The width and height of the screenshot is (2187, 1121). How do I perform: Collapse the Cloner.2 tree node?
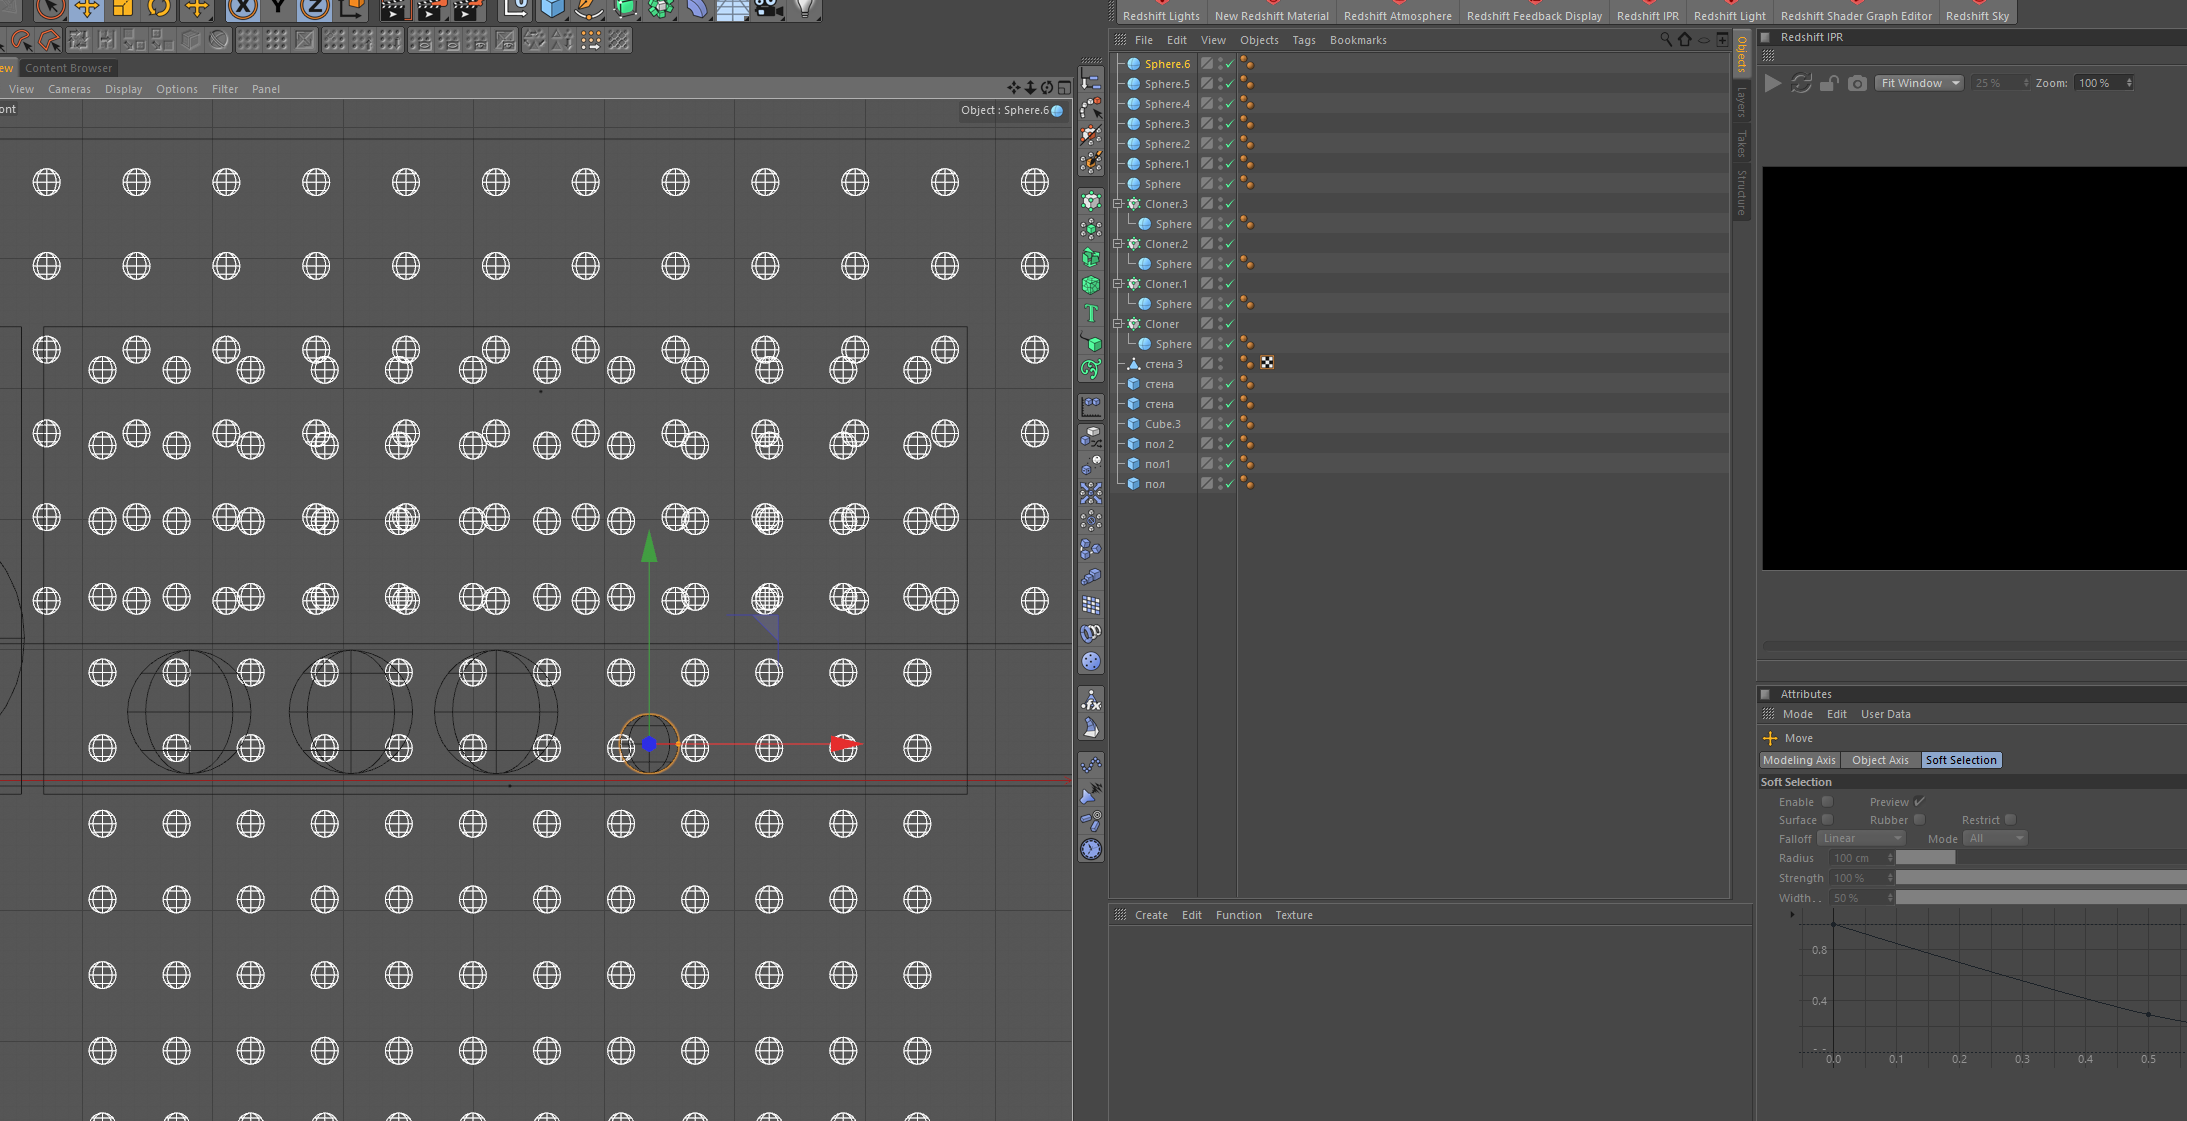point(1118,243)
